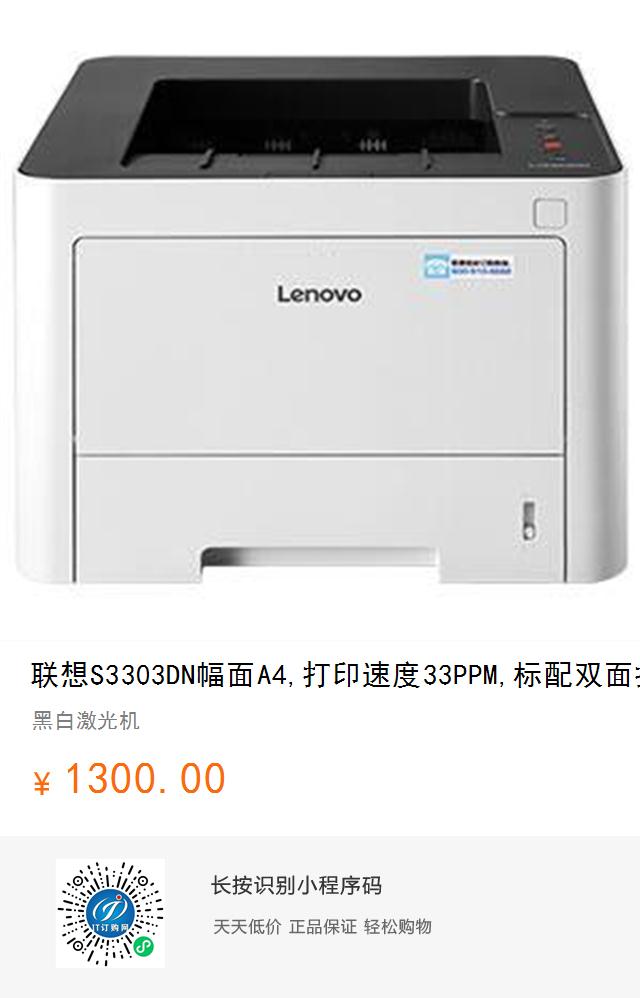
Task: Click the 天天低价 slogan
Action: click(x=247, y=926)
